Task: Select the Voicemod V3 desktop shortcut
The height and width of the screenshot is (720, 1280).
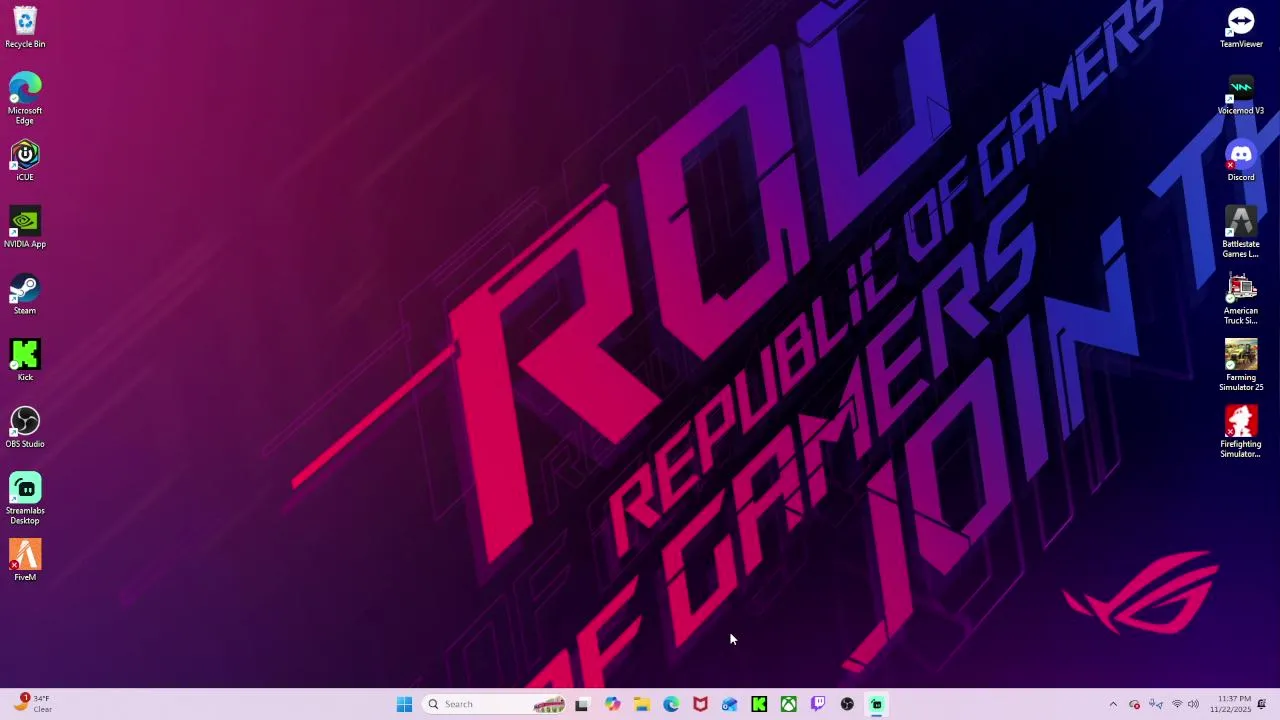Action: 1241,94
